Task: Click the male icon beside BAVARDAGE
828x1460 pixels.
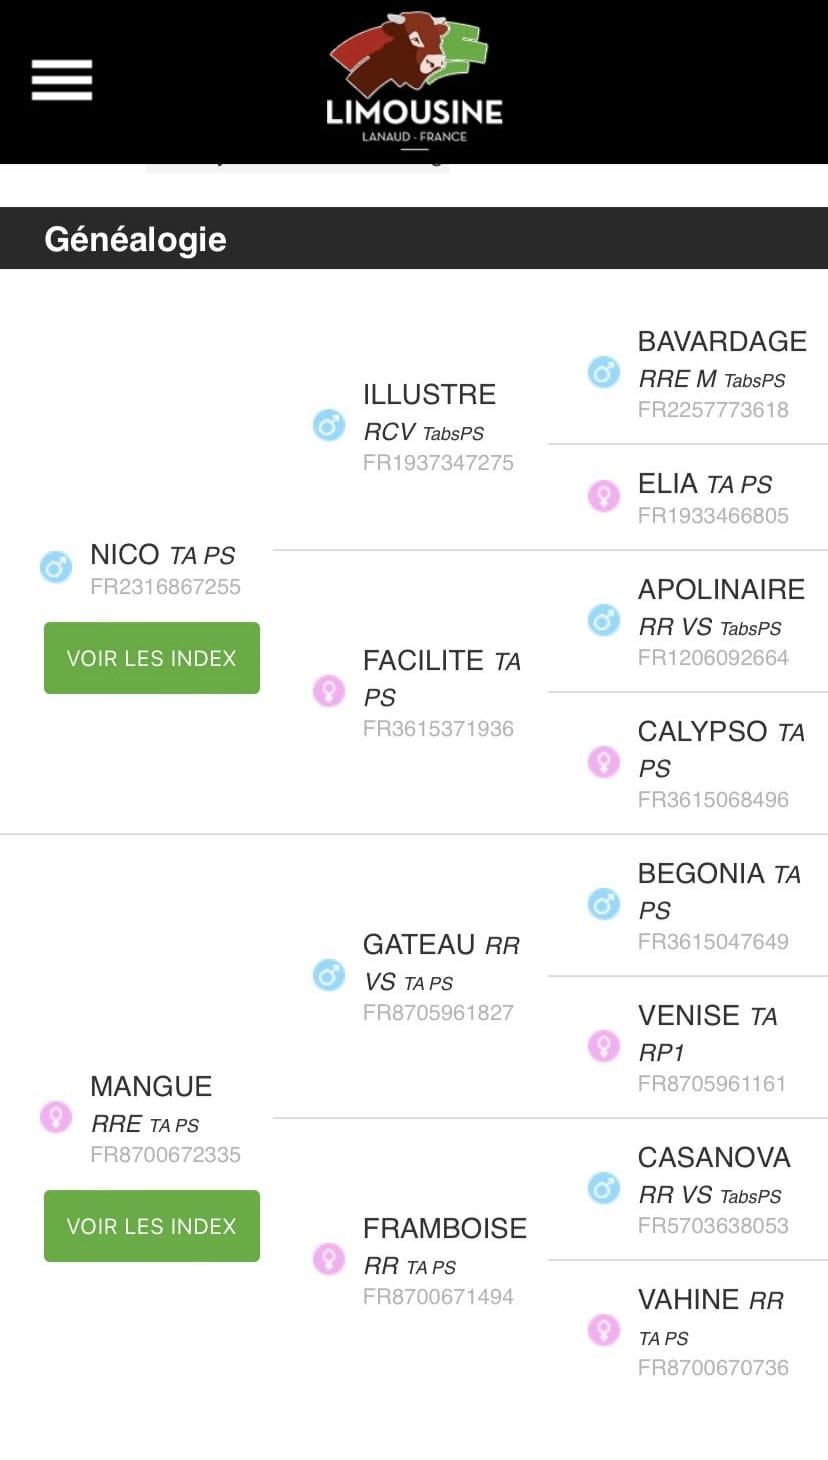Action: [604, 372]
